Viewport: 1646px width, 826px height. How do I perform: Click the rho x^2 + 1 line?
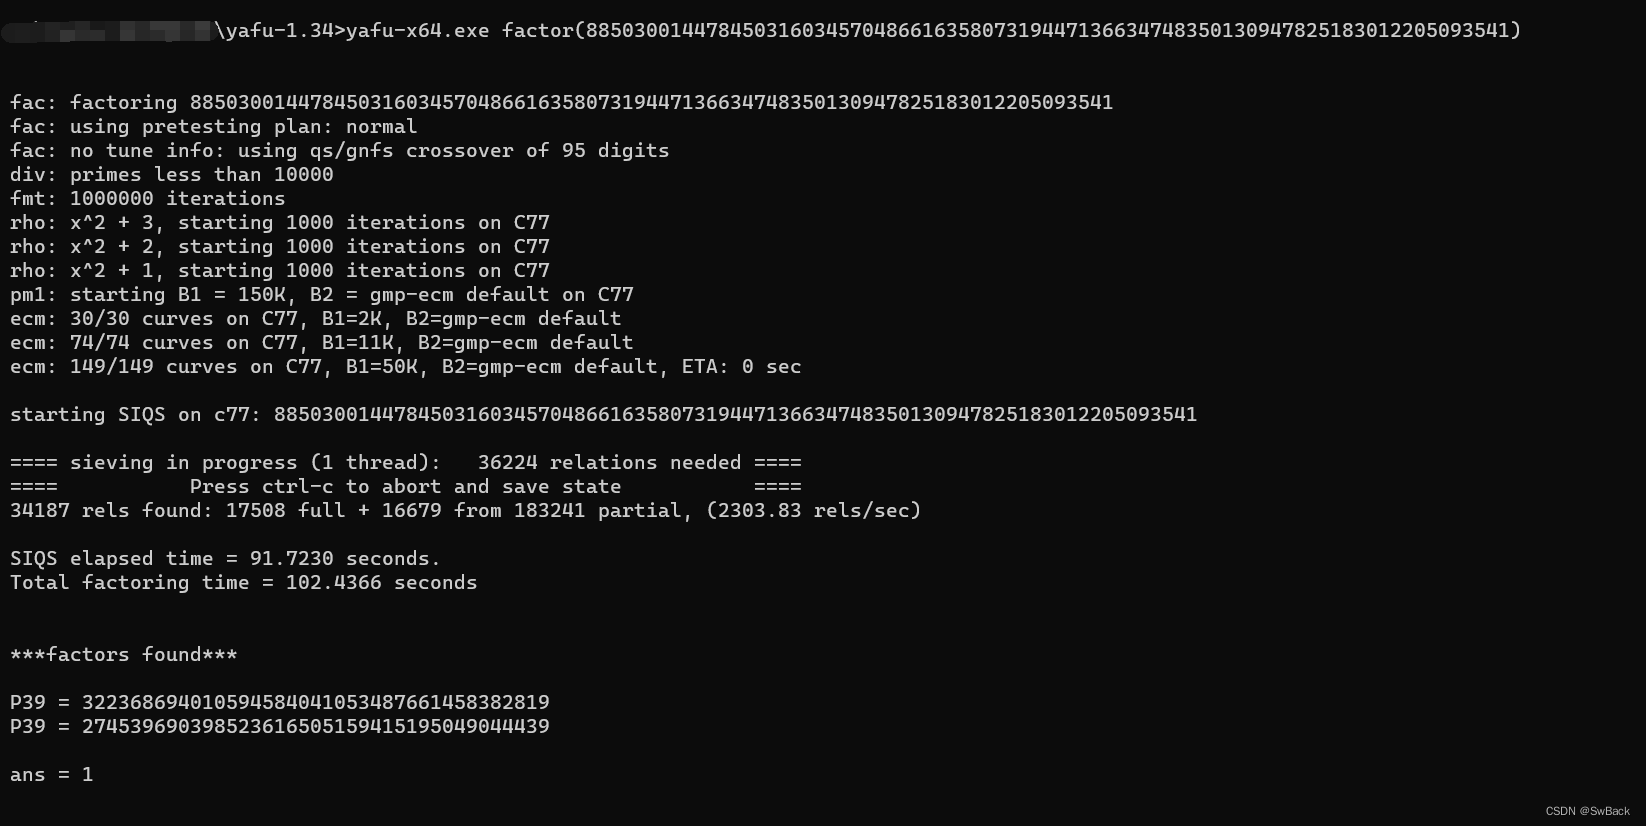pyautogui.click(x=279, y=271)
